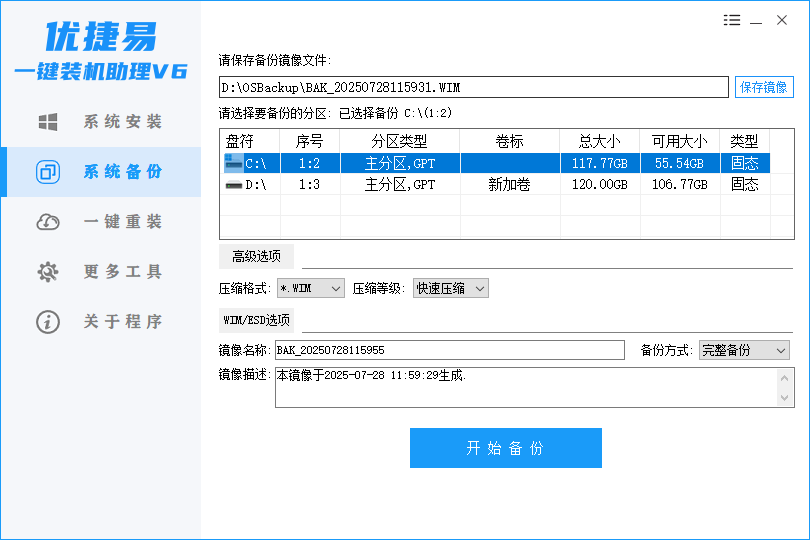810x540 pixels.
Task: Open the 备份方式 完整备份 dropdown
Action: tap(744, 350)
